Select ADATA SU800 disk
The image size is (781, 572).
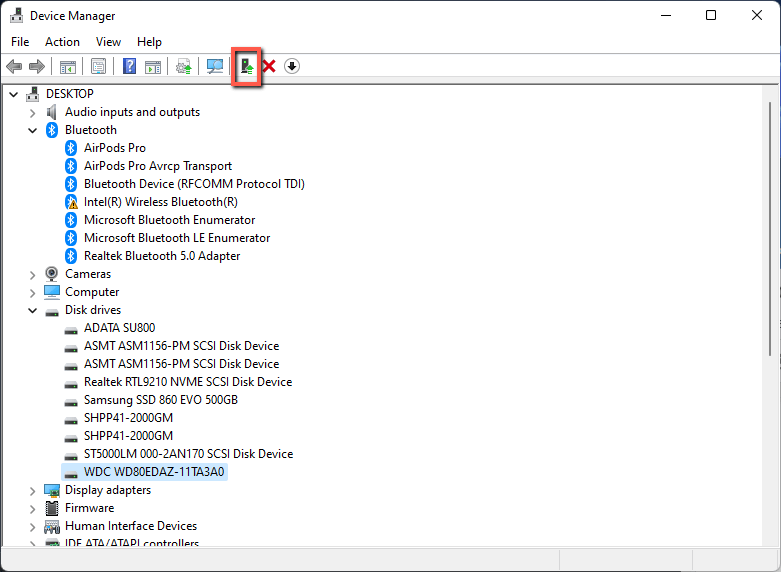120,328
